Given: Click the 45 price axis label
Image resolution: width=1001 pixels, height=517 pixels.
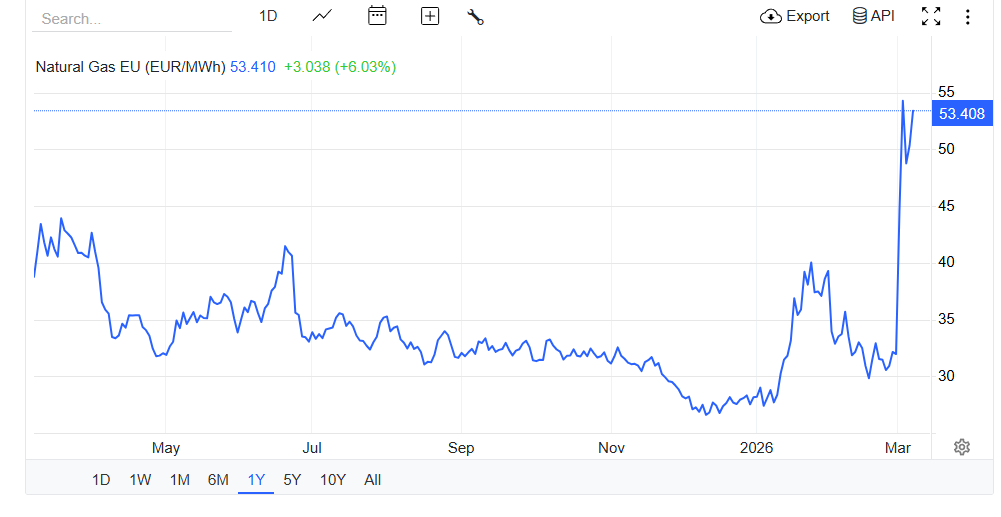Looking at the screenshot, I should click(947, 206).
